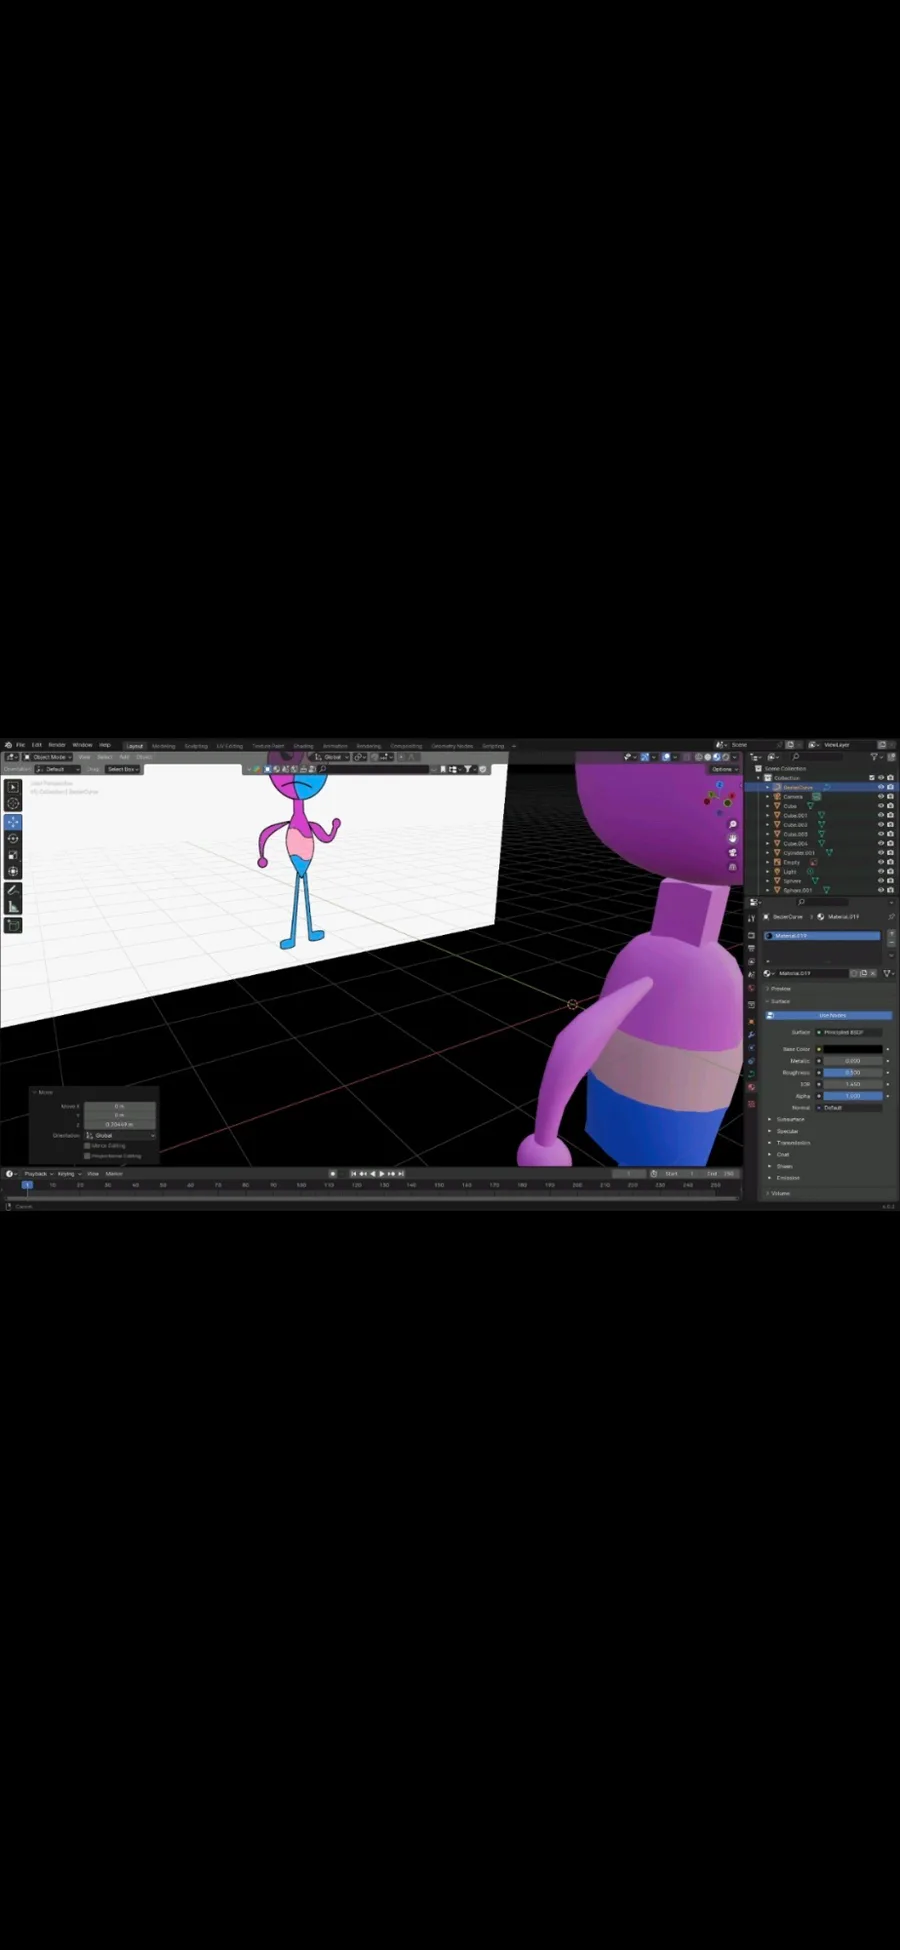Switch perspective/orthographic grid gizmo

(x=732, y=867)
